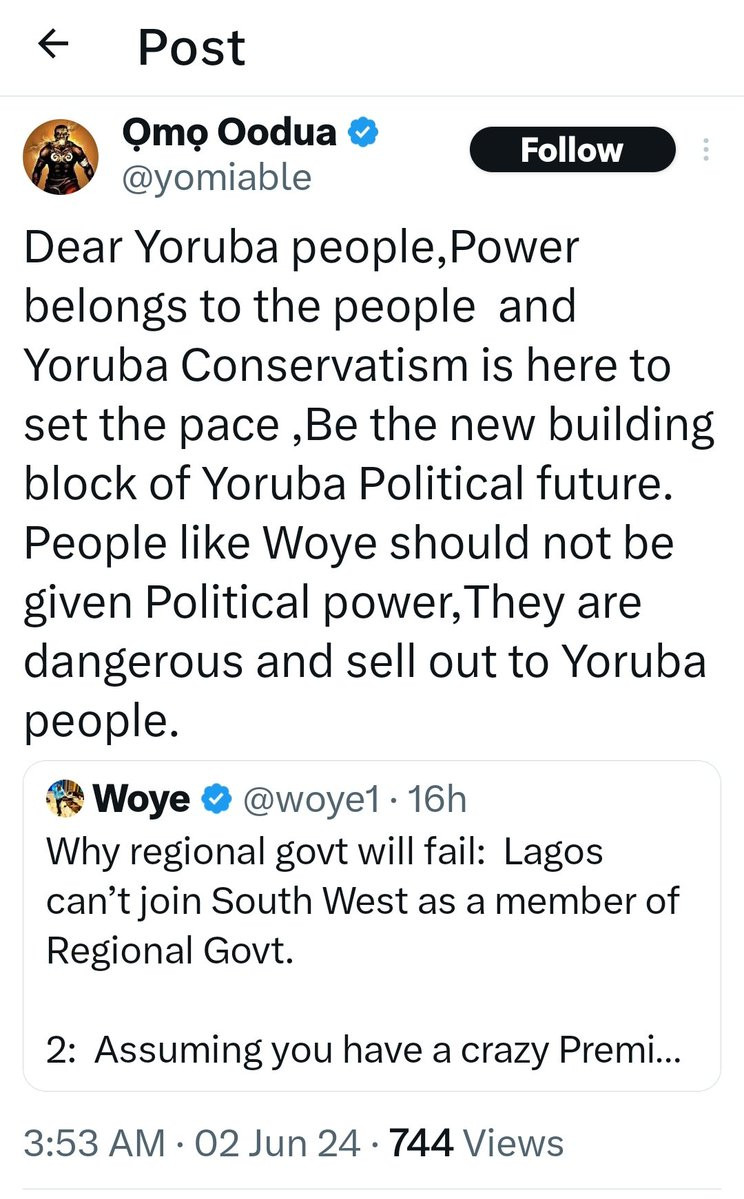Open the @yomiable handle link
The image size is (744, 1199).
[215, 177]
